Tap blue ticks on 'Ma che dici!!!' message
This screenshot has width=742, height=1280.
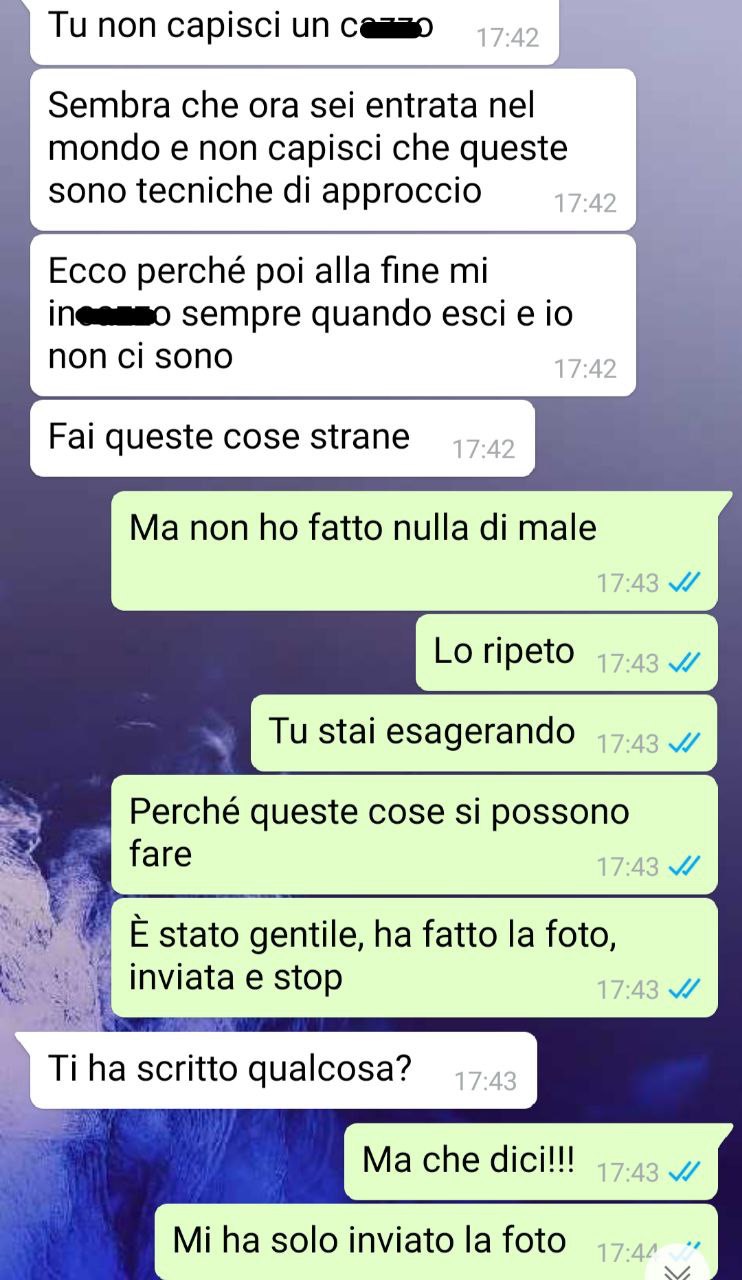[x=684, y=1172]
